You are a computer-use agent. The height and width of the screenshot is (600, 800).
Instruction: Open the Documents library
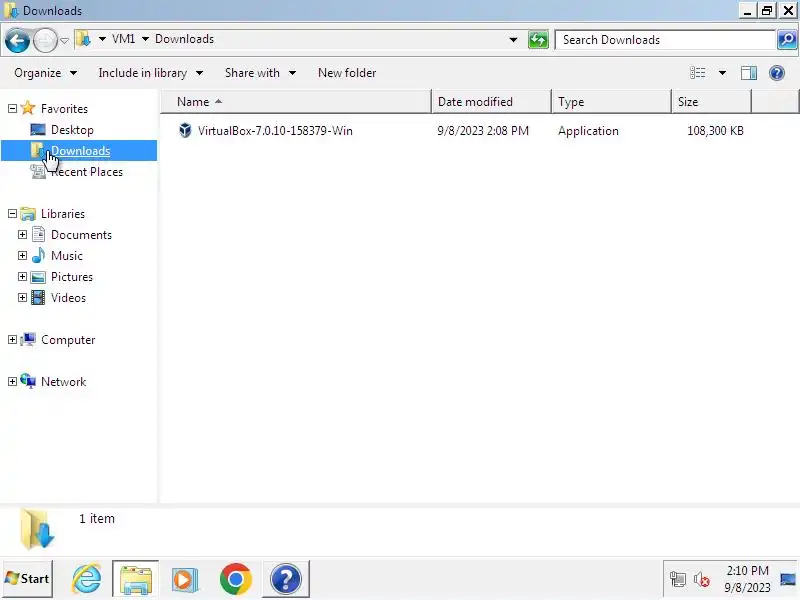coord(81,235)
